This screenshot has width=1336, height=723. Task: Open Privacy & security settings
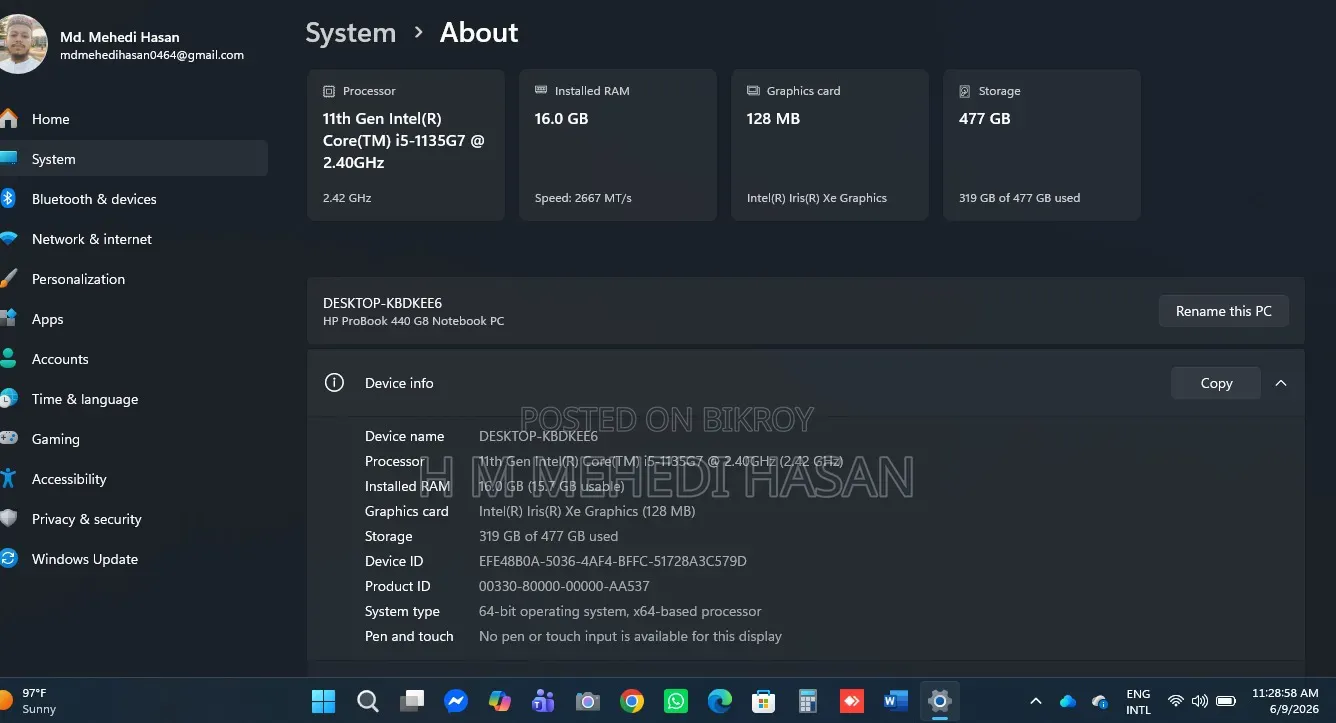134,519
